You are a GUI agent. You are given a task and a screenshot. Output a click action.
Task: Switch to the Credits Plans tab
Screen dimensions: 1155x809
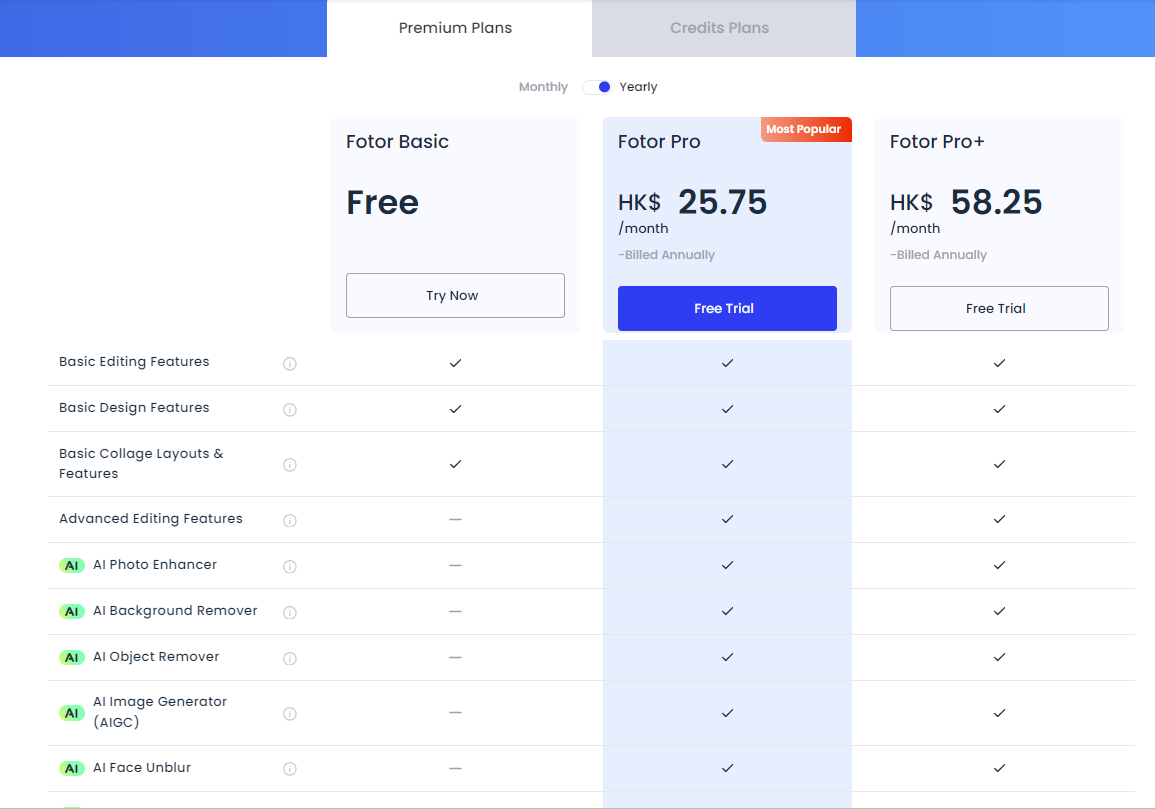(x=723, y=28)
